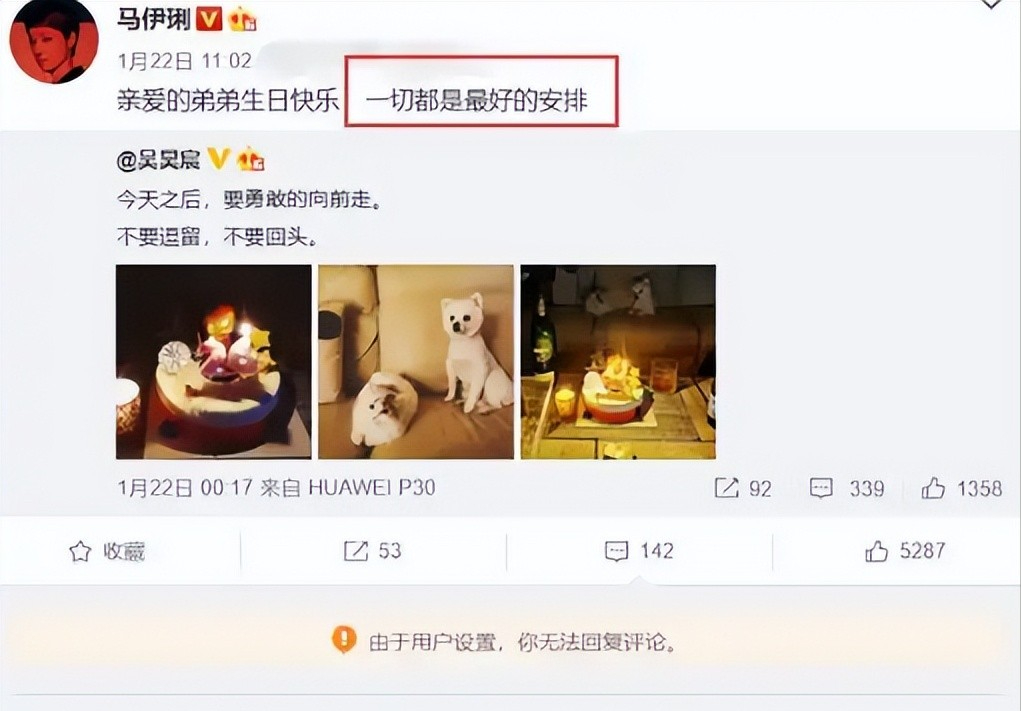
Task: Open the username link 马伊琍
Action: [154, 19]
